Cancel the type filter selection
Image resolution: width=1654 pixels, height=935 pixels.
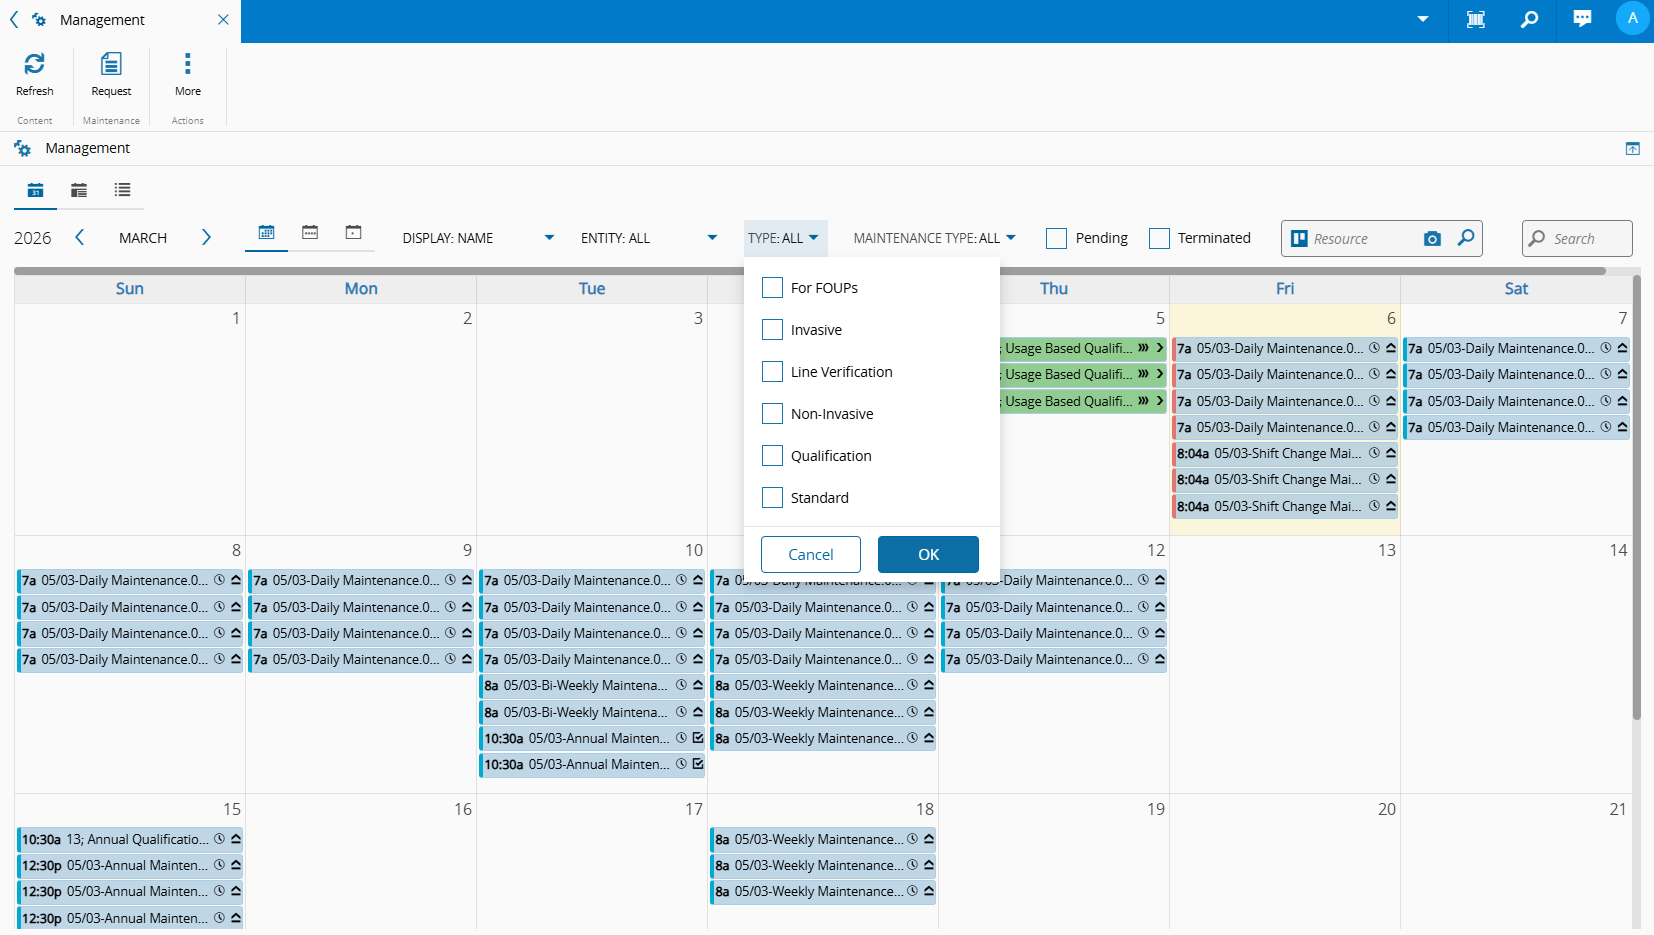coord(811,555)
